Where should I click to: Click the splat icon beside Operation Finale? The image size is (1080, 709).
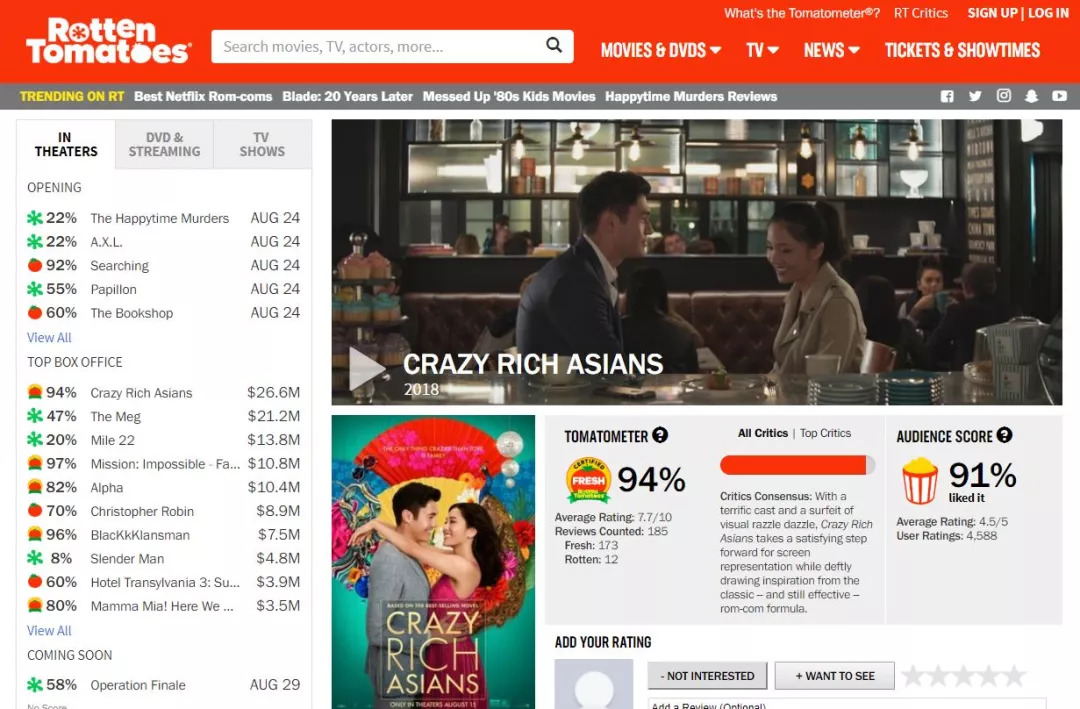point(34,685)
